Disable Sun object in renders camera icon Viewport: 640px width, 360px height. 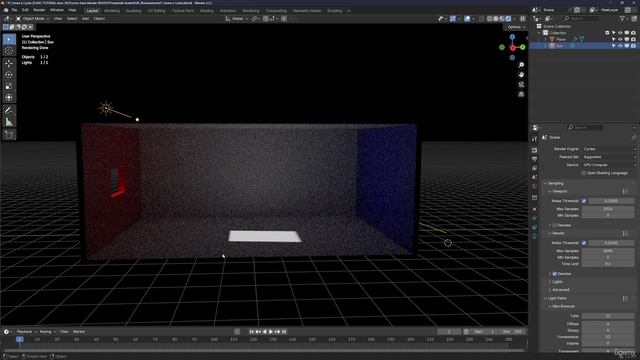633,46
